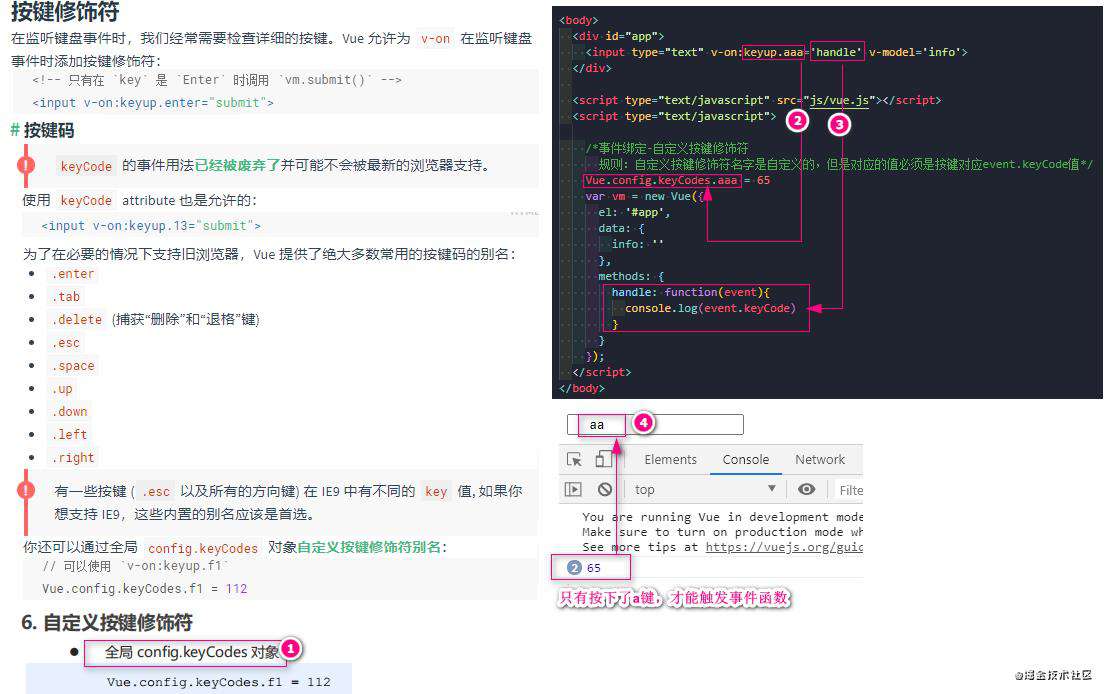Viewport: 1107px width, 694px height.
Task: Activate the DevTools inspect element cursor icon
Action: click(575, 460)
